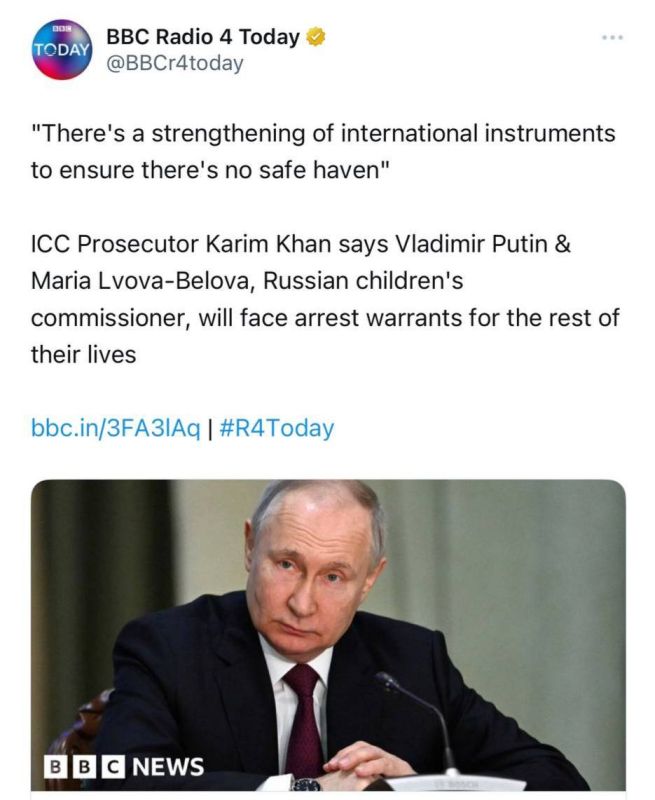
Task: Open the three-dot more options menu
Action: [612, 38]
